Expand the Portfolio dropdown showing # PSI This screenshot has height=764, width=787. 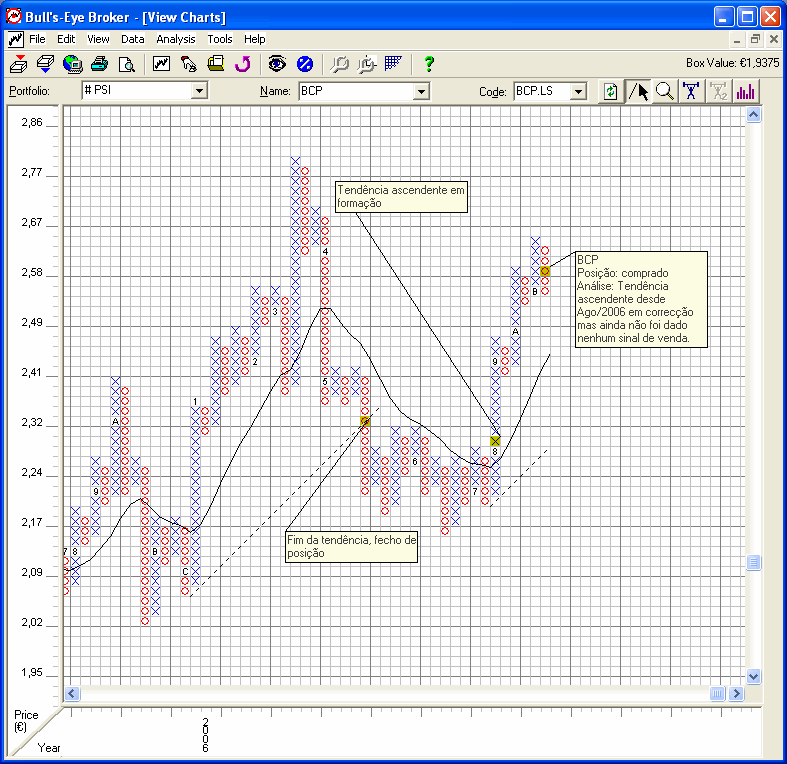point(199,91)
